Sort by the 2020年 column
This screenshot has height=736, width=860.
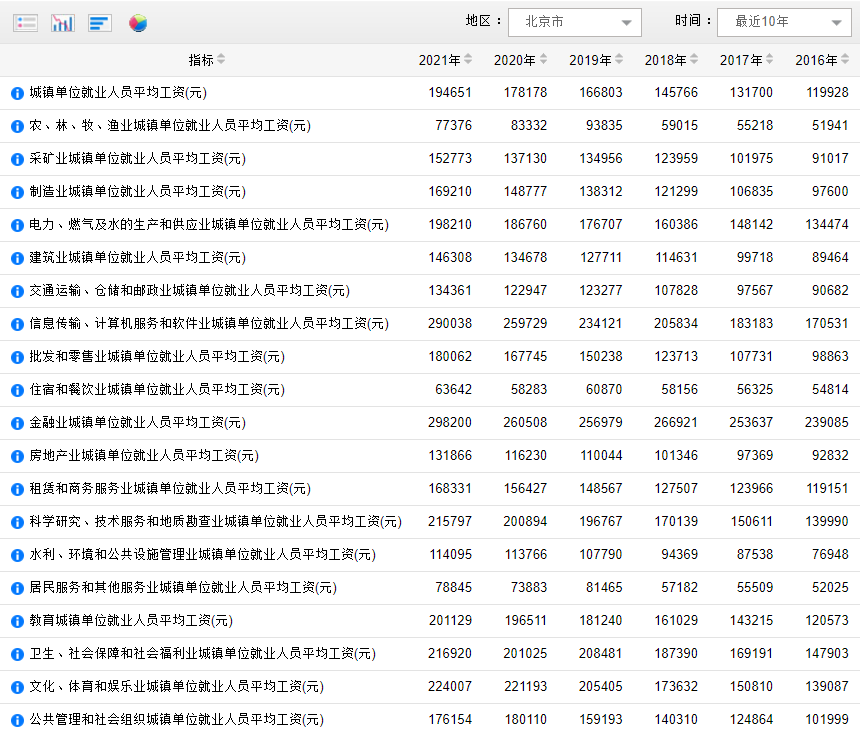543,59
